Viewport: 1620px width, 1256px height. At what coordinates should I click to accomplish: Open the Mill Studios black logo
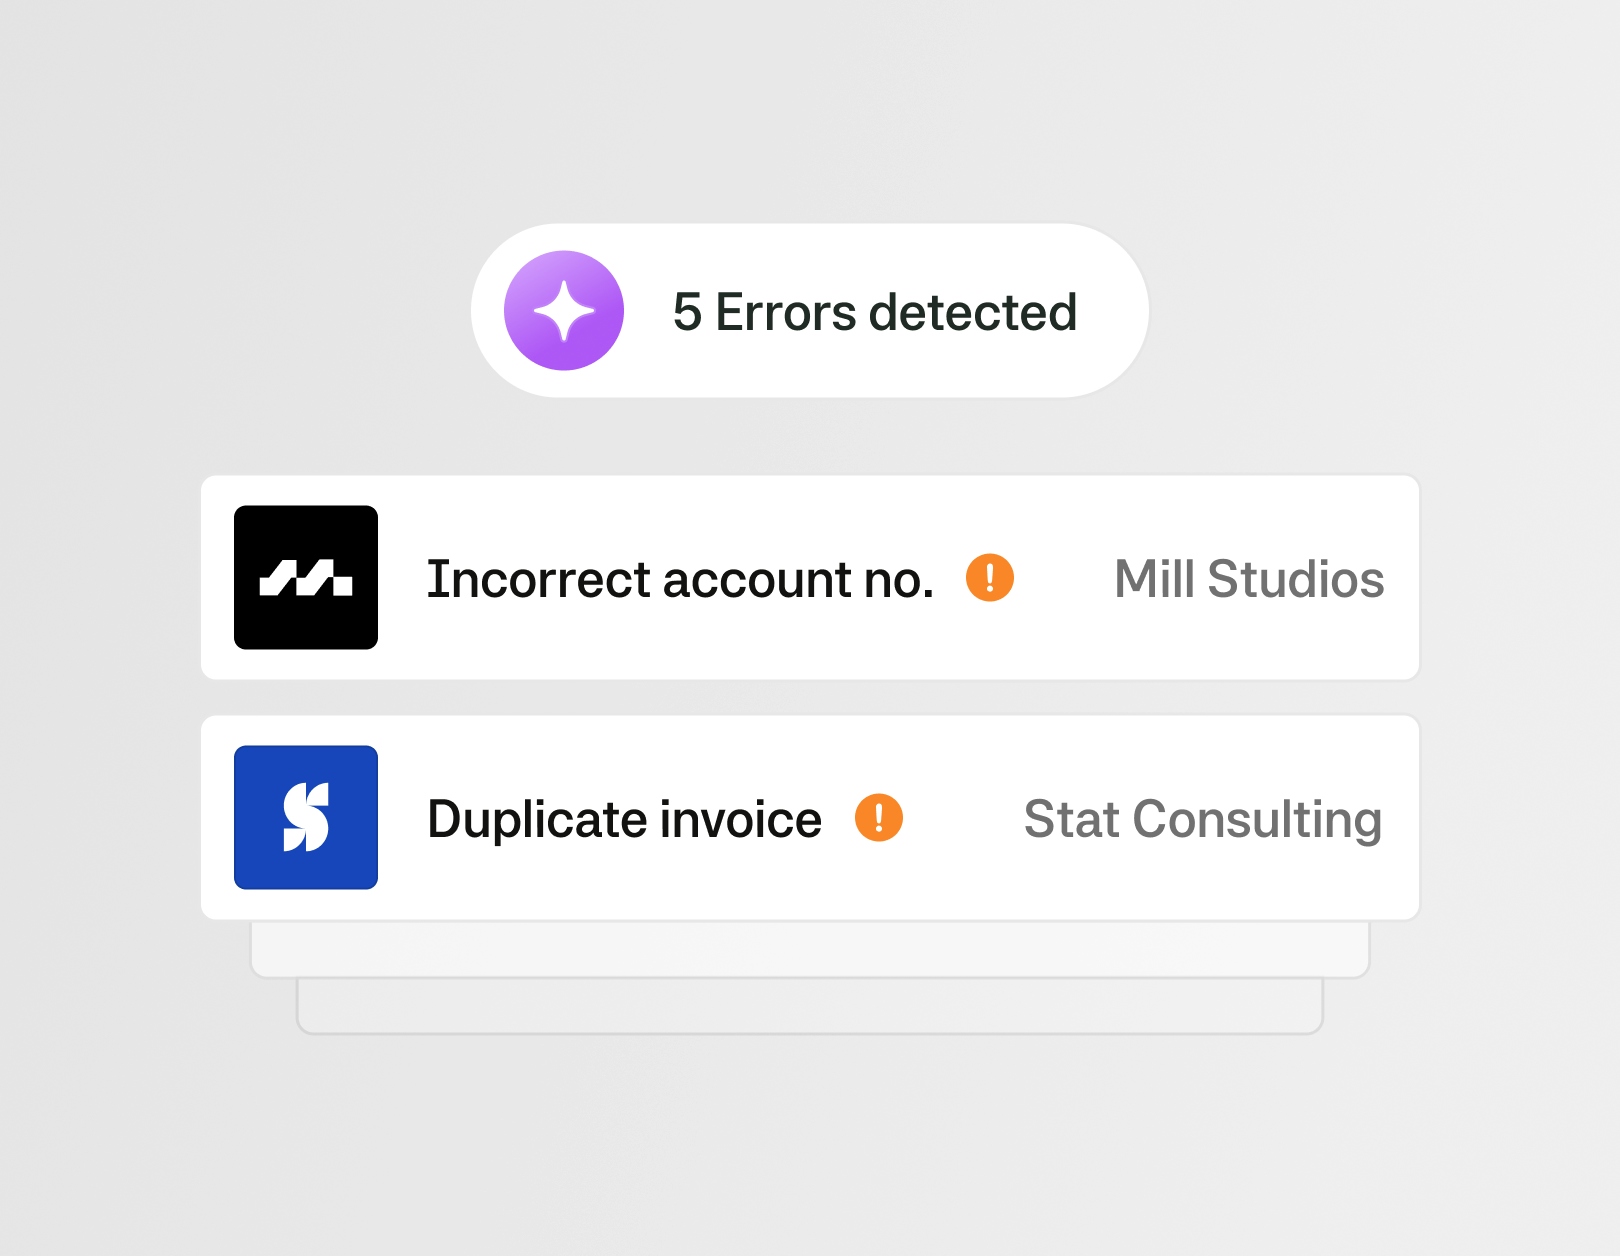click(x=306, y=578)
